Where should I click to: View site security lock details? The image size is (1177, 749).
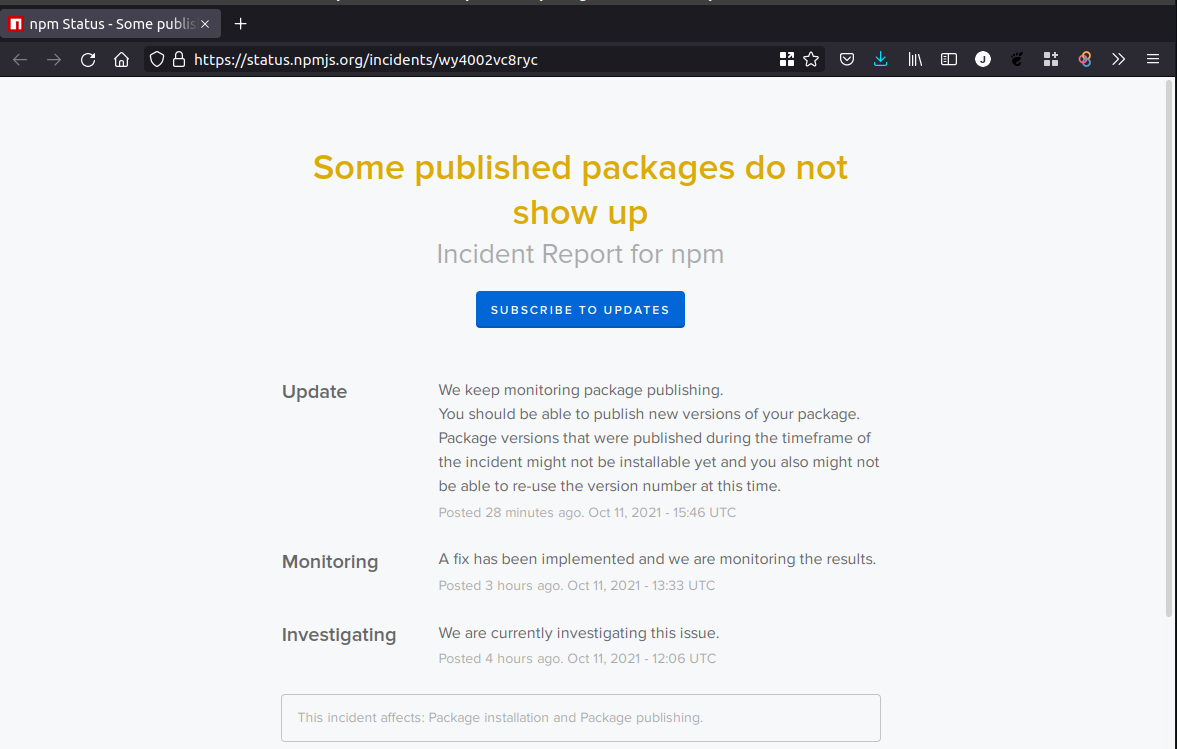pyautogui.click(x=179, y=60)
